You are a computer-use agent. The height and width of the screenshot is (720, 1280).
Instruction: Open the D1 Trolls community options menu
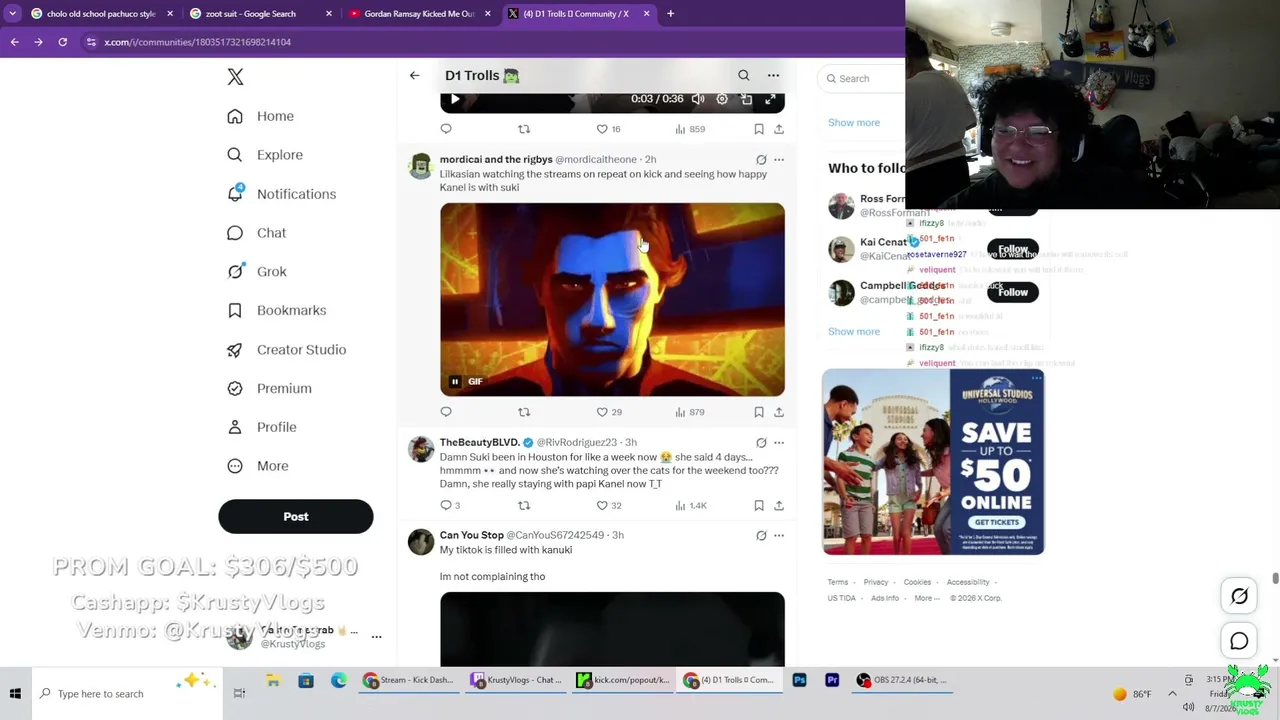pos(773,75)
